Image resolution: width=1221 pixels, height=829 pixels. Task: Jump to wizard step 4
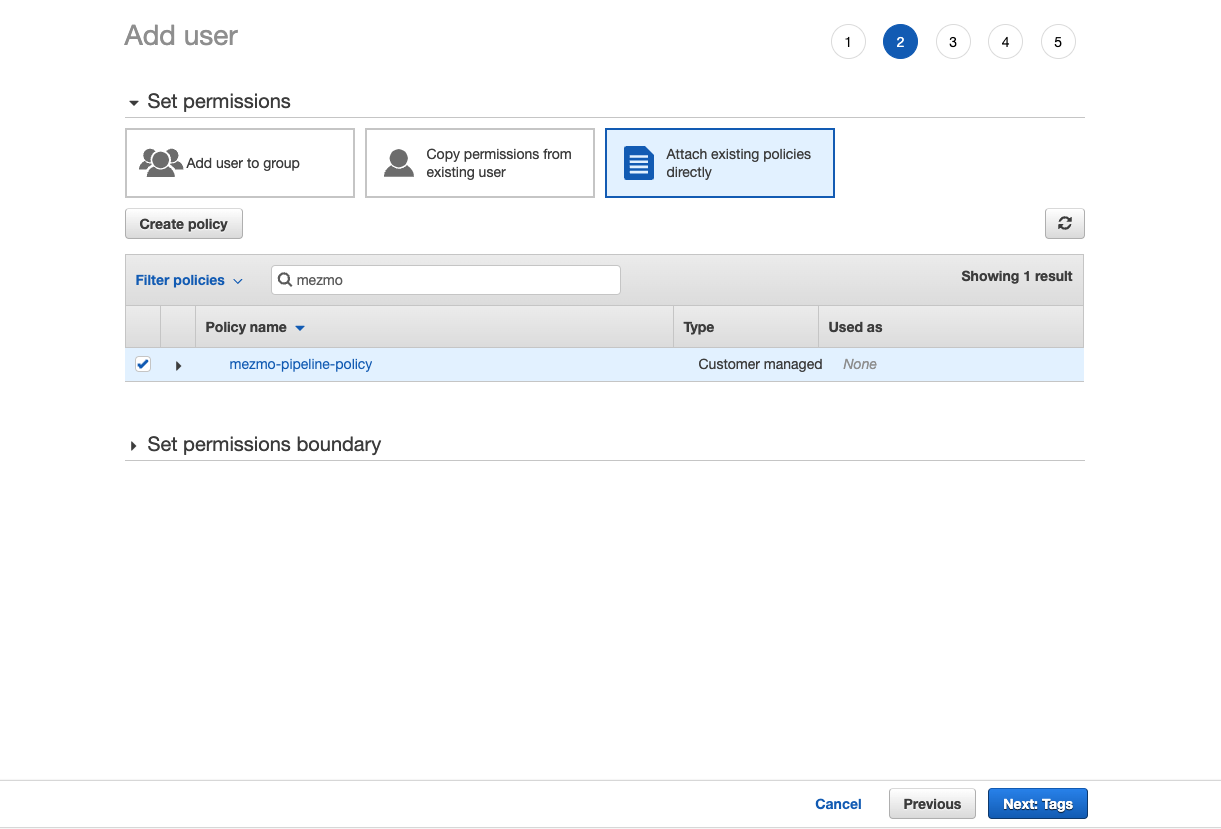[1005, 42]
